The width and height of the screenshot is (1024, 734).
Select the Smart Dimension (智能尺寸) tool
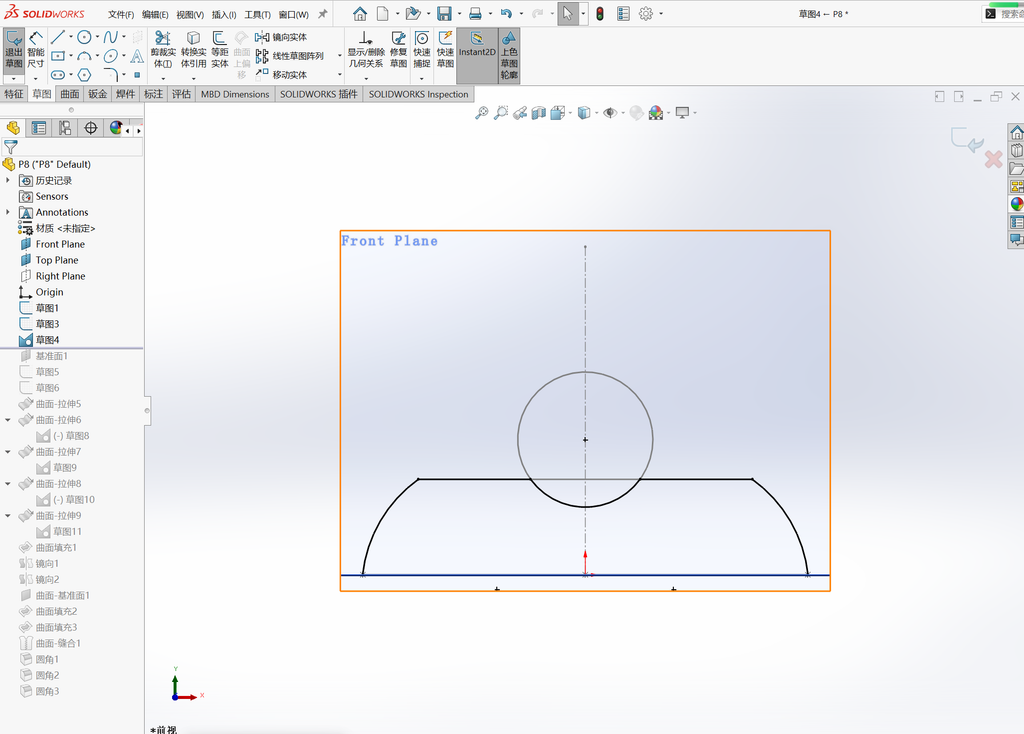(x=36, y=50)
